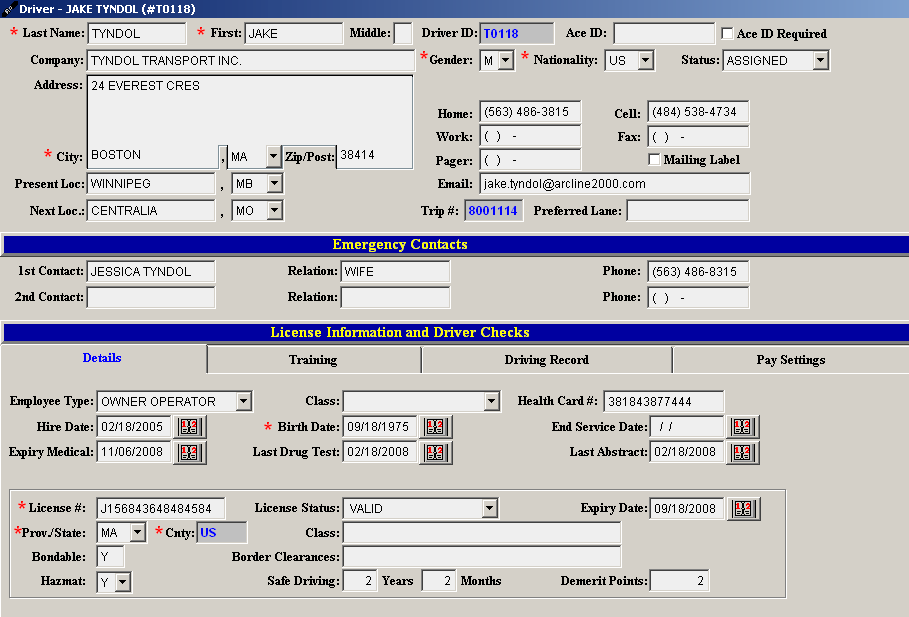Click the 1st contact Phone field
Viewport: 909px width, 617px height.
coord(698,271)
